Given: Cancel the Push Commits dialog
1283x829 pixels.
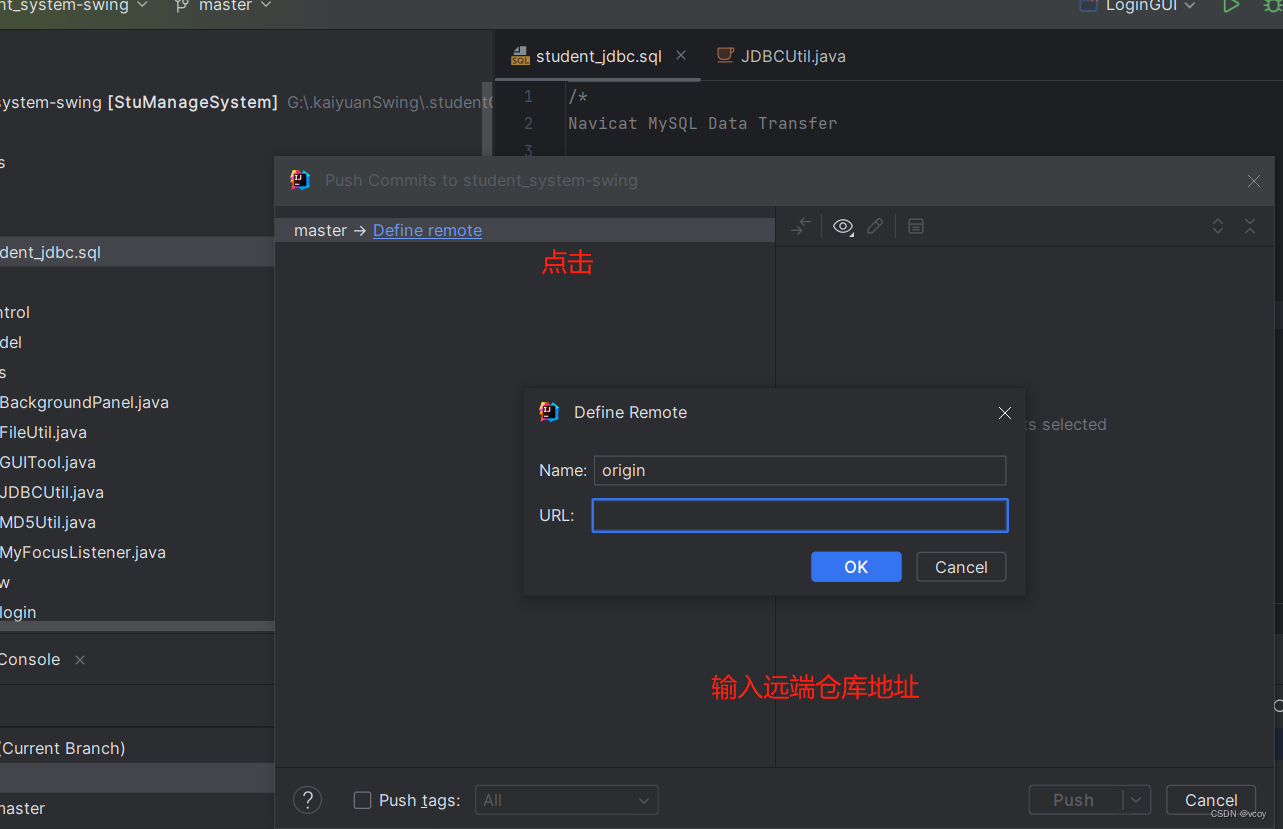Looking at the screenshot, I should [1211, 800].
